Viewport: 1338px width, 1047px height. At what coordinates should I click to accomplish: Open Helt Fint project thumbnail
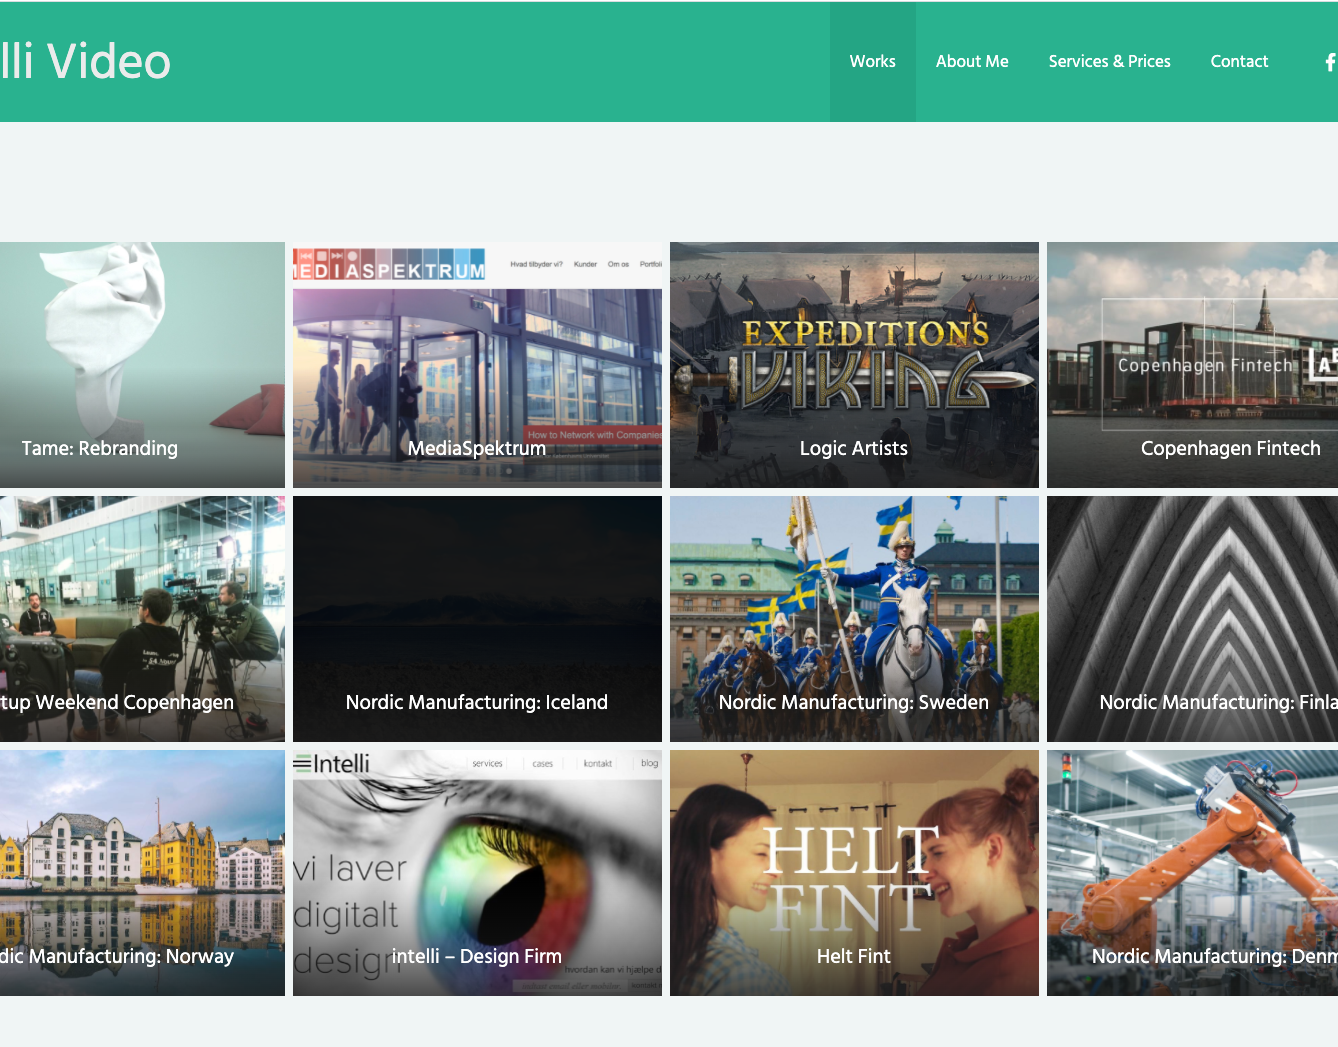854,873
